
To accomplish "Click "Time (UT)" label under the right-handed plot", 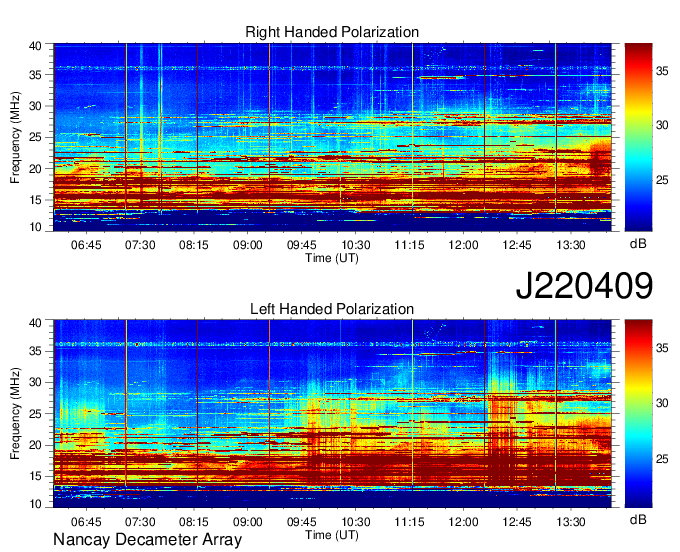I will click(x=332, y=258).
